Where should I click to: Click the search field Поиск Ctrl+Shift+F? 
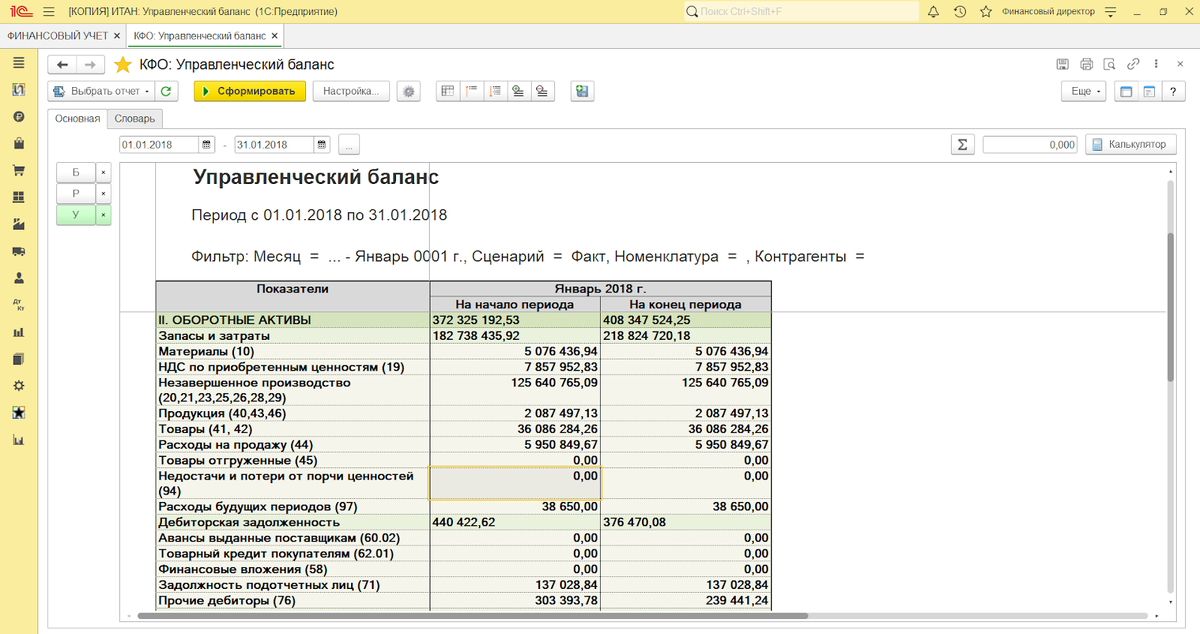click(x=801, y=11)
